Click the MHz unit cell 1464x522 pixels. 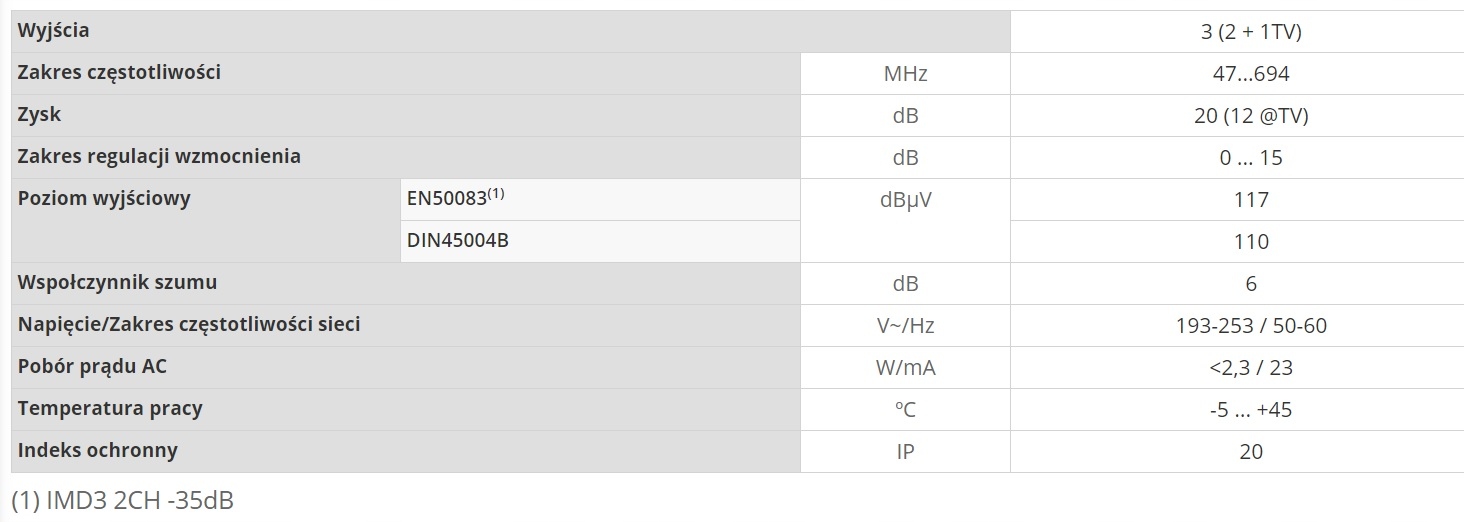pyautogui.click(x=905, y=74)
